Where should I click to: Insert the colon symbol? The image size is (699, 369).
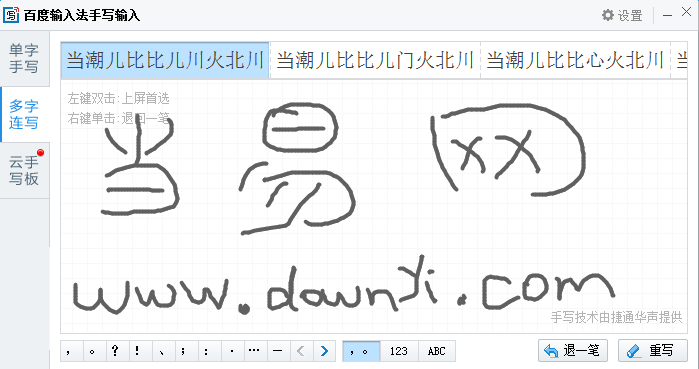tap(210, 351)
